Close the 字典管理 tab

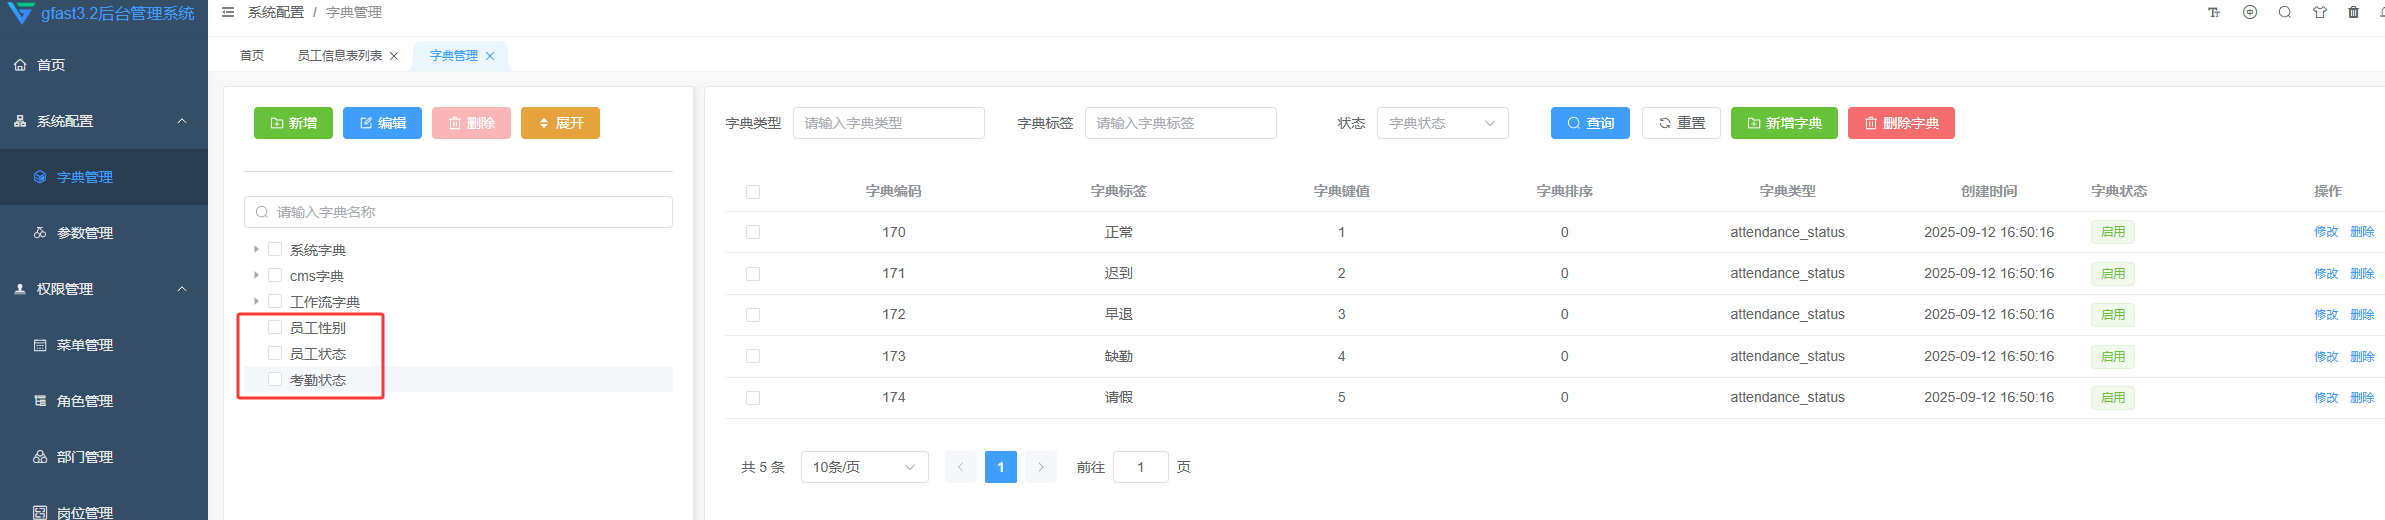(490, 56)
